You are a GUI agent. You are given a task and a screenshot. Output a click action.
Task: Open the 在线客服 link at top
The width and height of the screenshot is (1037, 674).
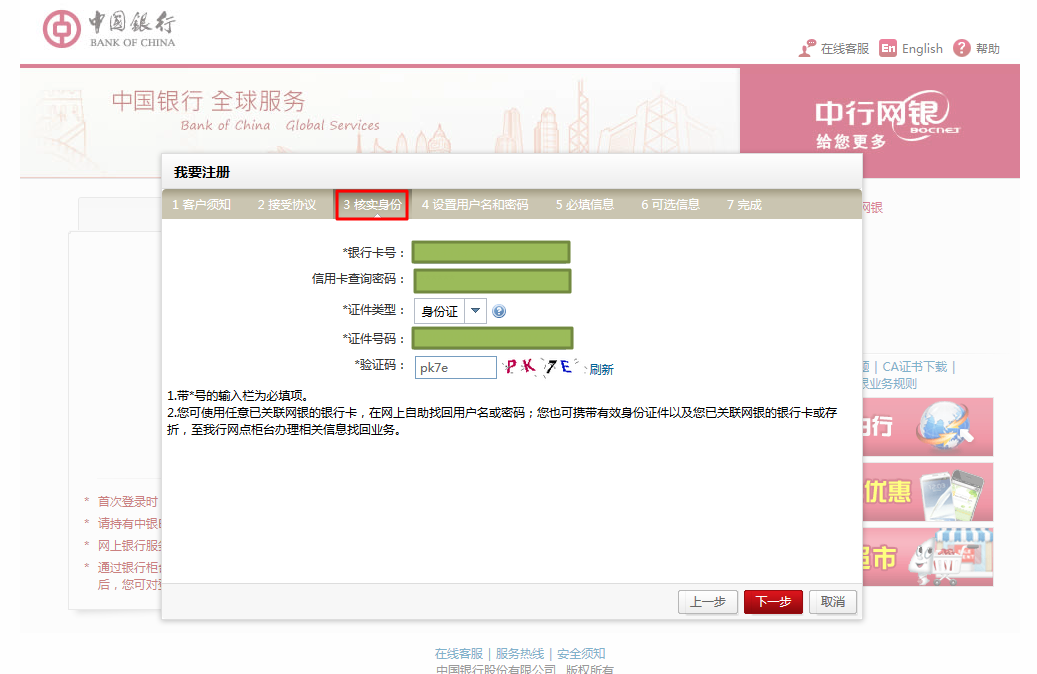845,48
